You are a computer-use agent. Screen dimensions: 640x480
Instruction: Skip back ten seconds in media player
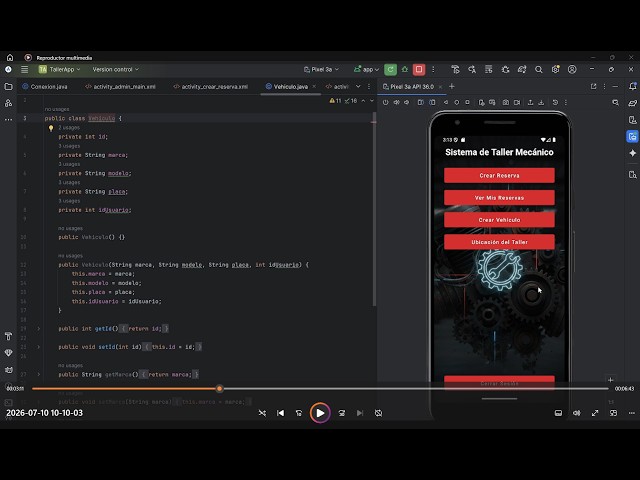click(299, 413)
